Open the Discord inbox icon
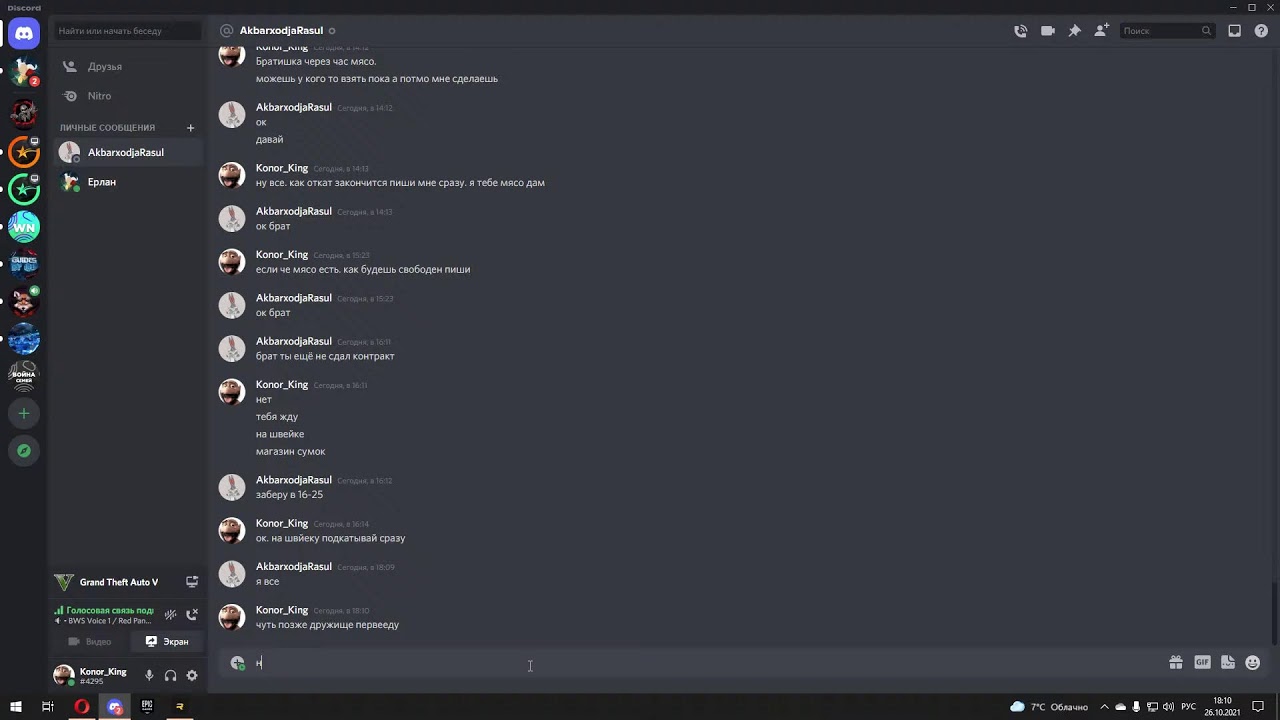The image size is (1280, 720). pyautogui.click(x=1235, y=31)
